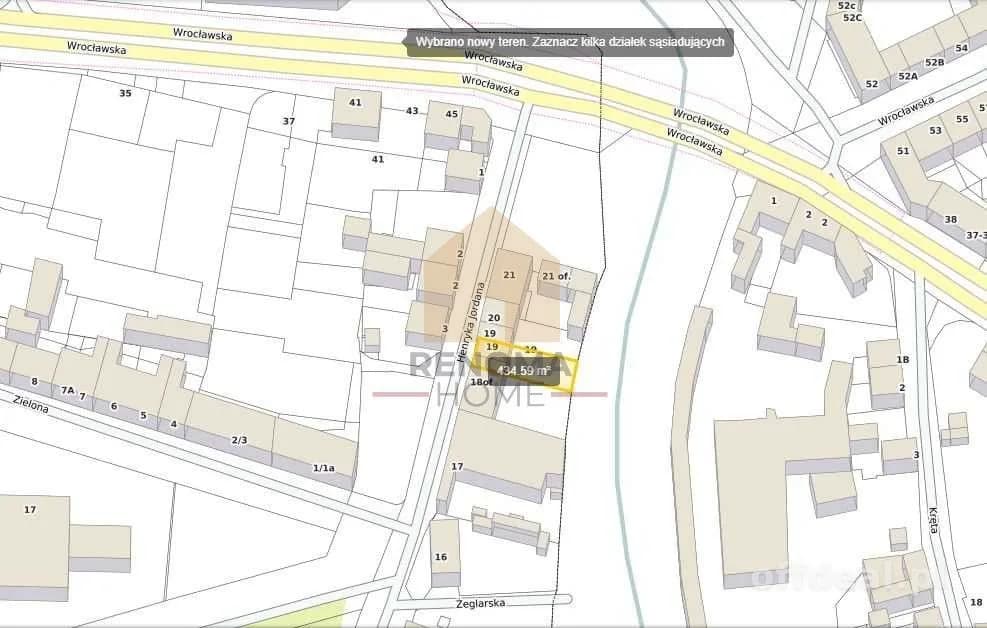Select building 55

pyautogui.click(x=962, y=119)
